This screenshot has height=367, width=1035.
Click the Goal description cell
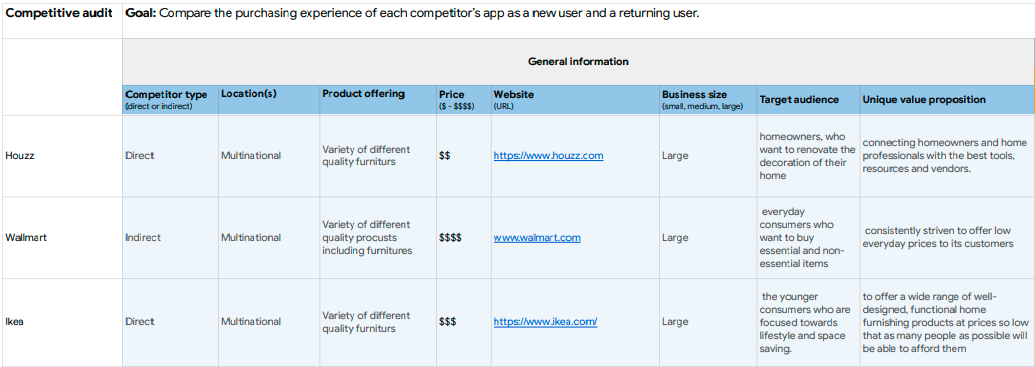578,20
